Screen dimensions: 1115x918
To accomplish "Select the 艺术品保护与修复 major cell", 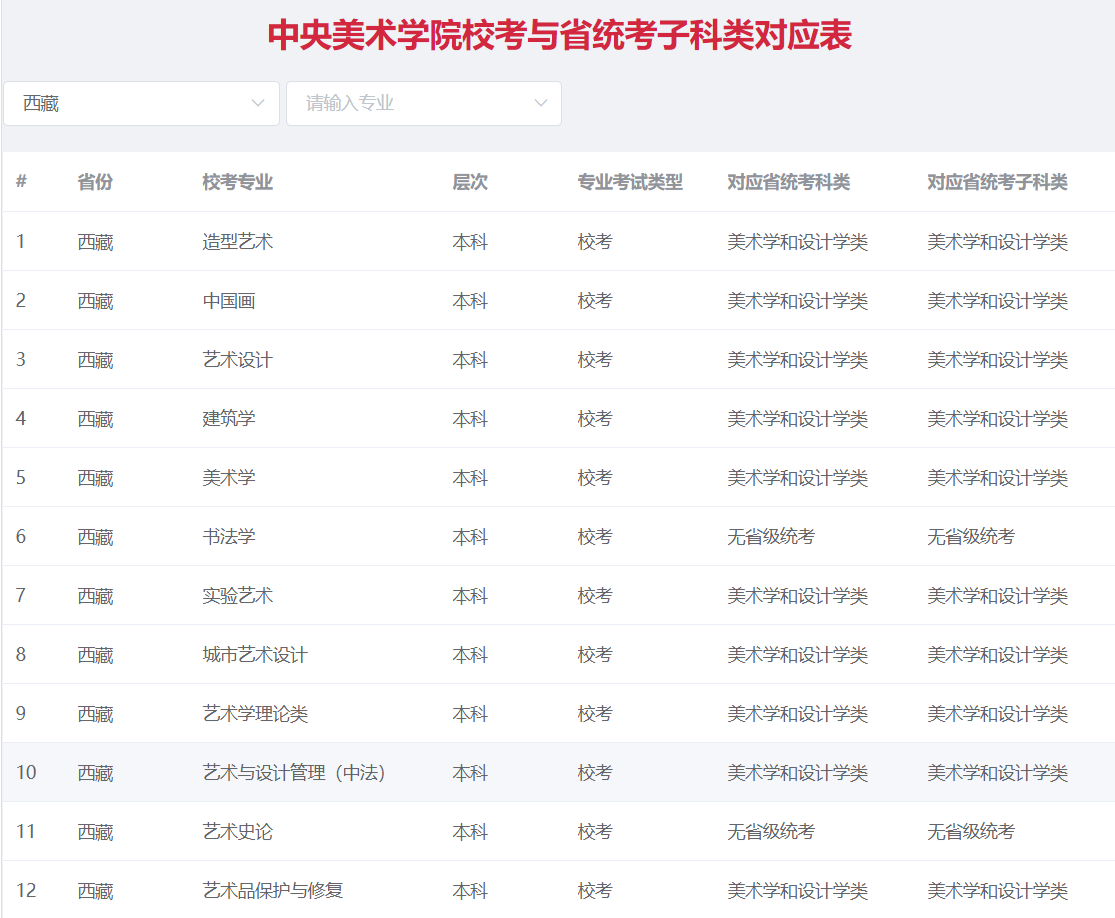I will tap(273, 891).
